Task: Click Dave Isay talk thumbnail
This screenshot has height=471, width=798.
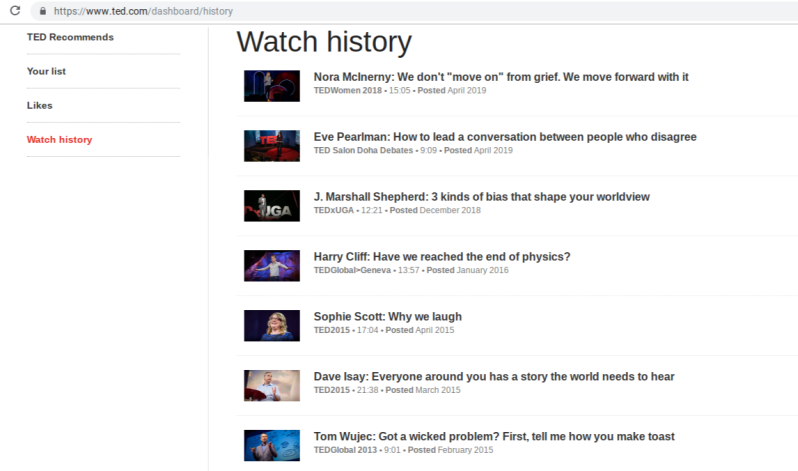Action: [x=272, y=385]
